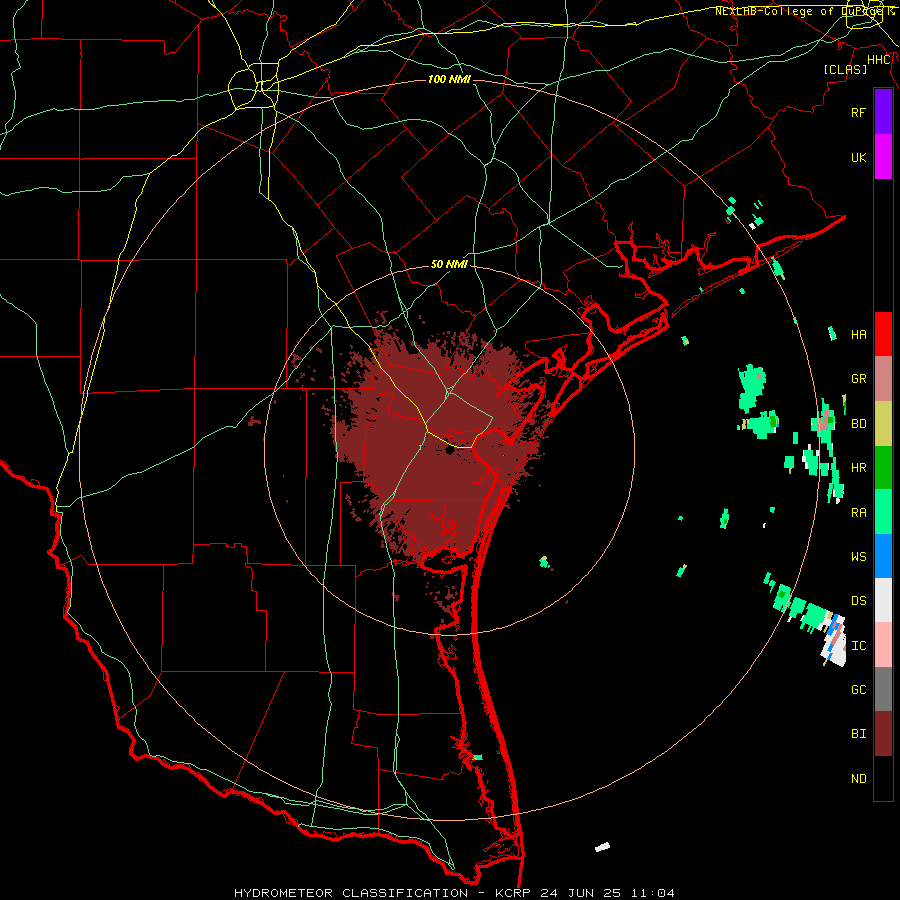900x900 pixels.
Task: Click the ND legend label
Action: pos(858,778)
